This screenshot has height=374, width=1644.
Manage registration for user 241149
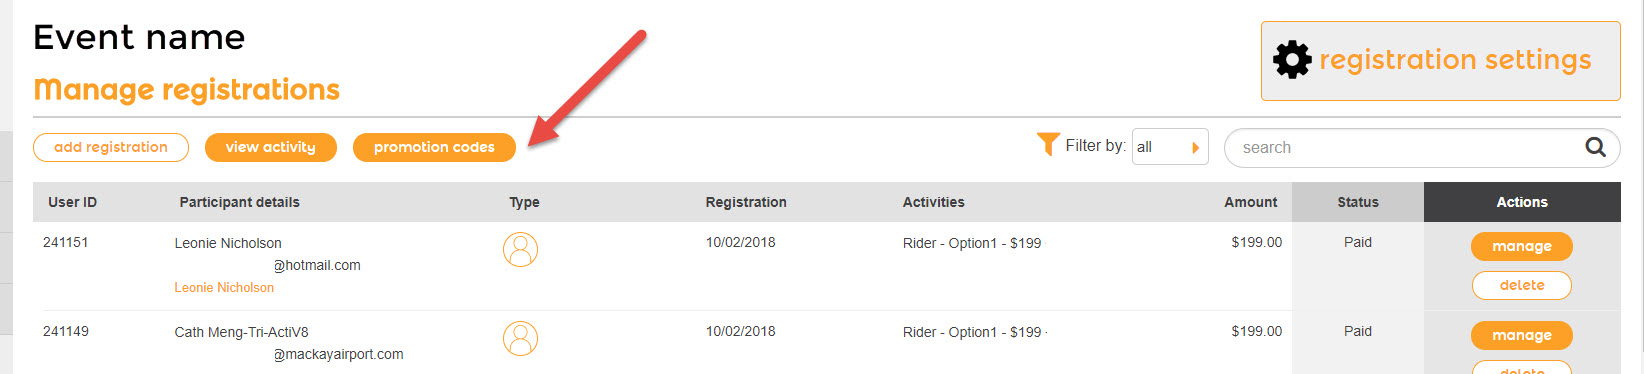(x=1521, y=335)
